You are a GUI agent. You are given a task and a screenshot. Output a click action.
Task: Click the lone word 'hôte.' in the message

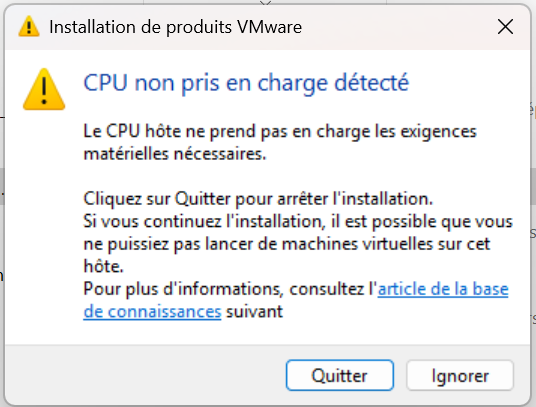[103, 266]
